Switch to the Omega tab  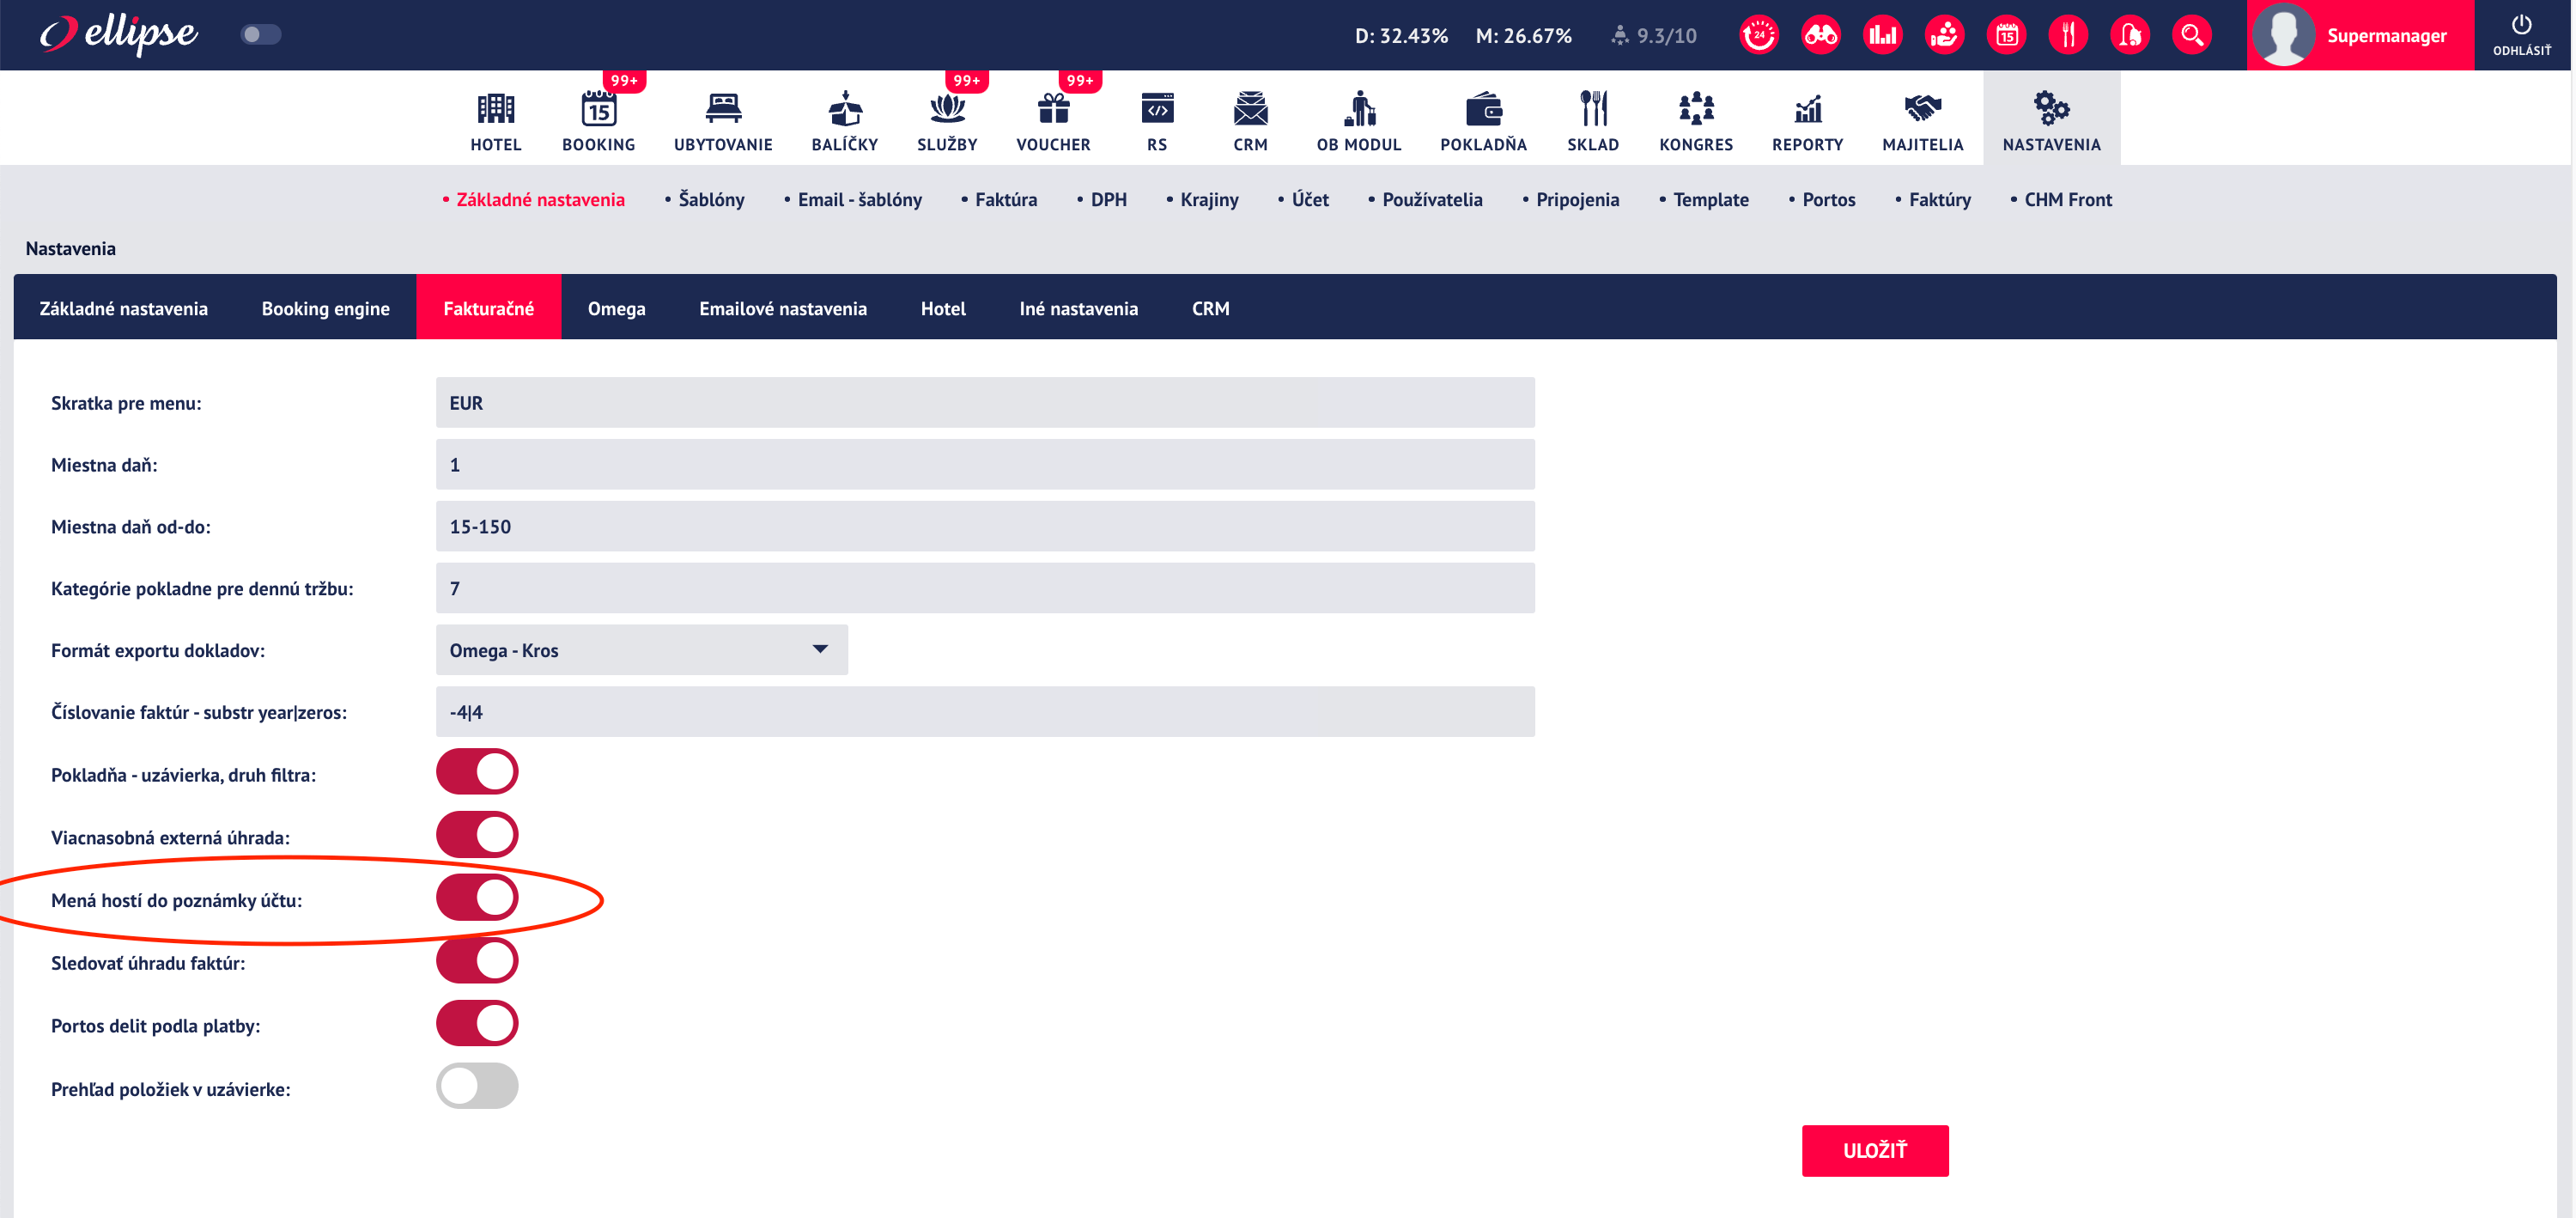[616, 308]
